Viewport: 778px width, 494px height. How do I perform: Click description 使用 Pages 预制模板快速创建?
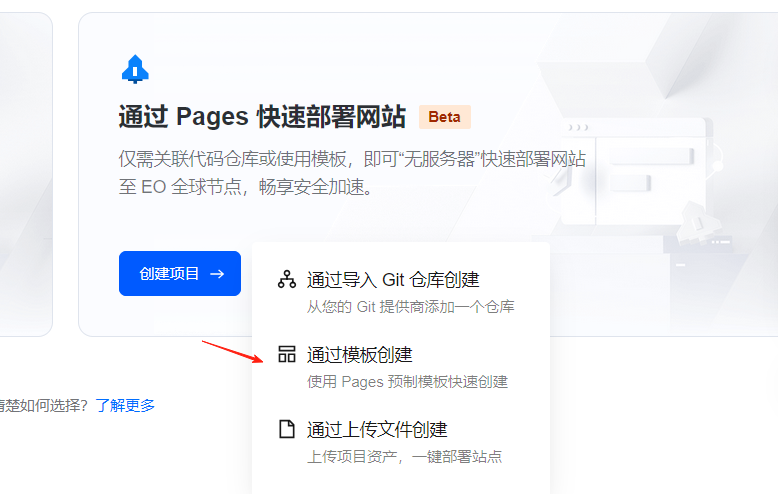click(x=407, y=381)
